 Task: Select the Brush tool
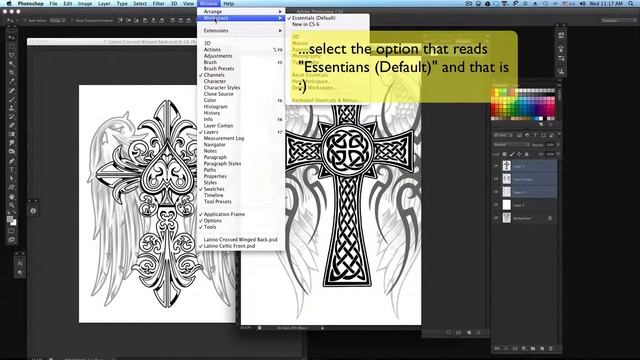[x=12, y=99]
